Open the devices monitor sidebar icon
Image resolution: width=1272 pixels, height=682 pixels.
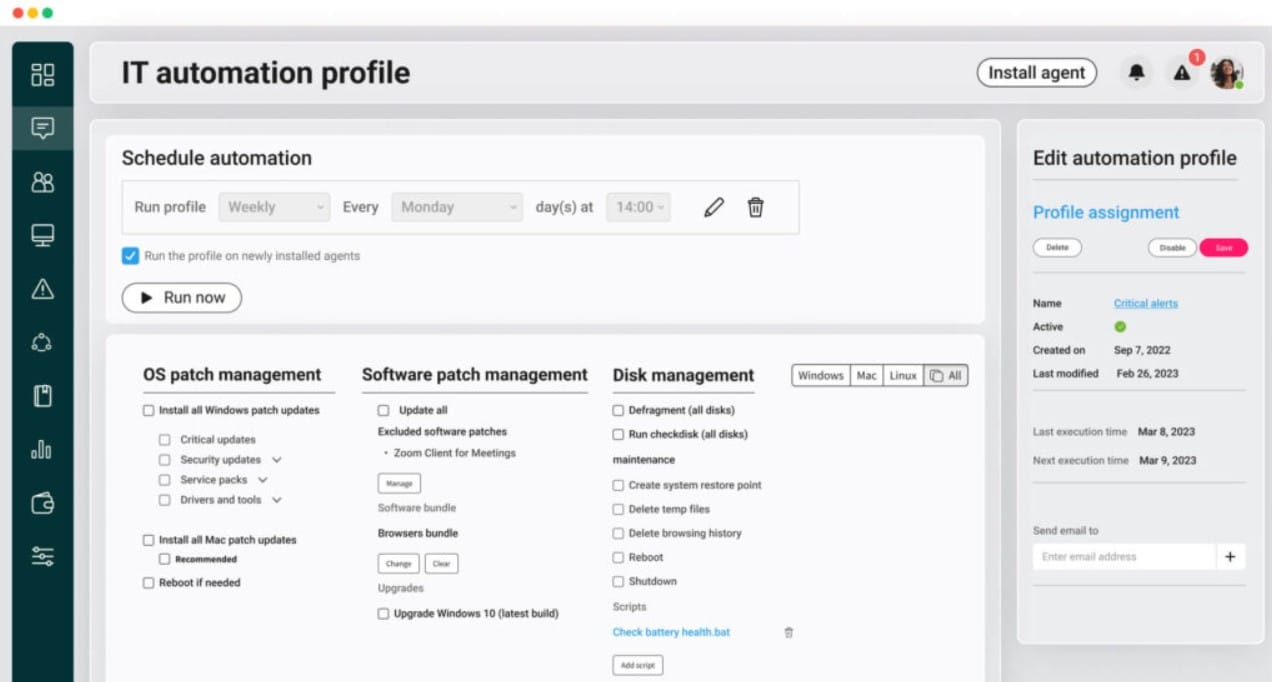point(42,236)
